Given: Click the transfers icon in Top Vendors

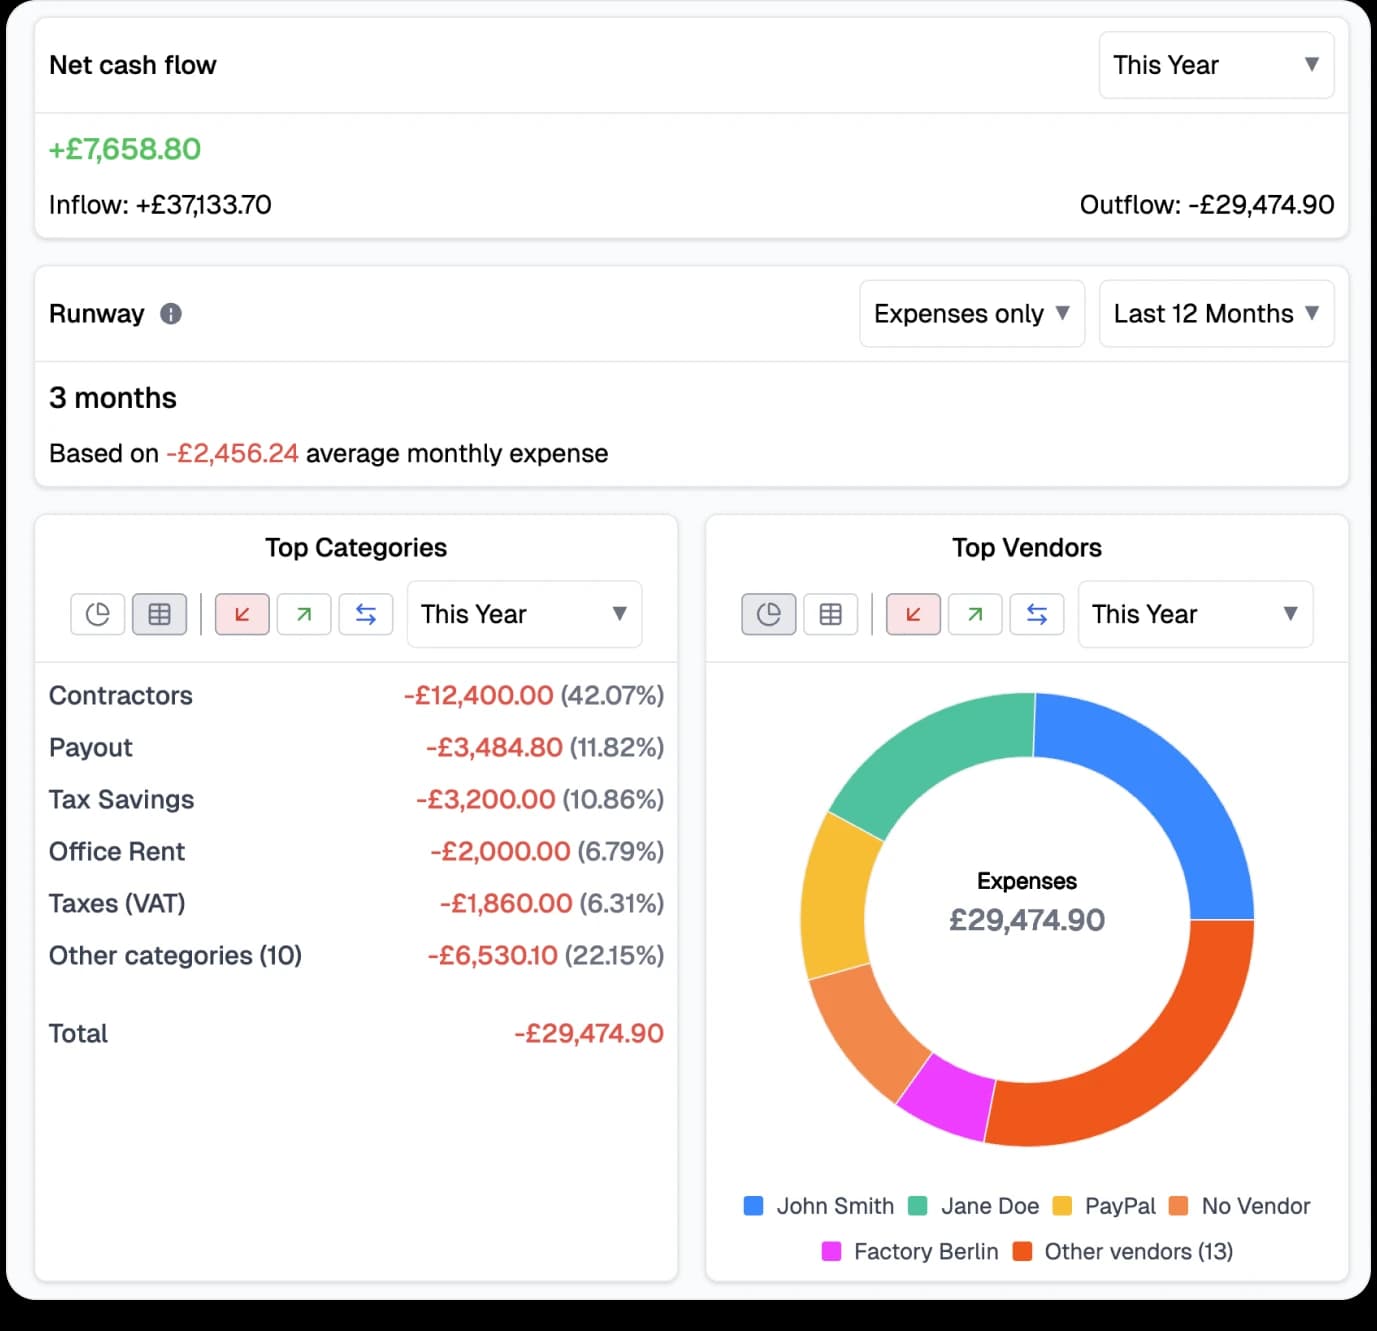Looking at the screenshot, I should tap(1037, 614).
